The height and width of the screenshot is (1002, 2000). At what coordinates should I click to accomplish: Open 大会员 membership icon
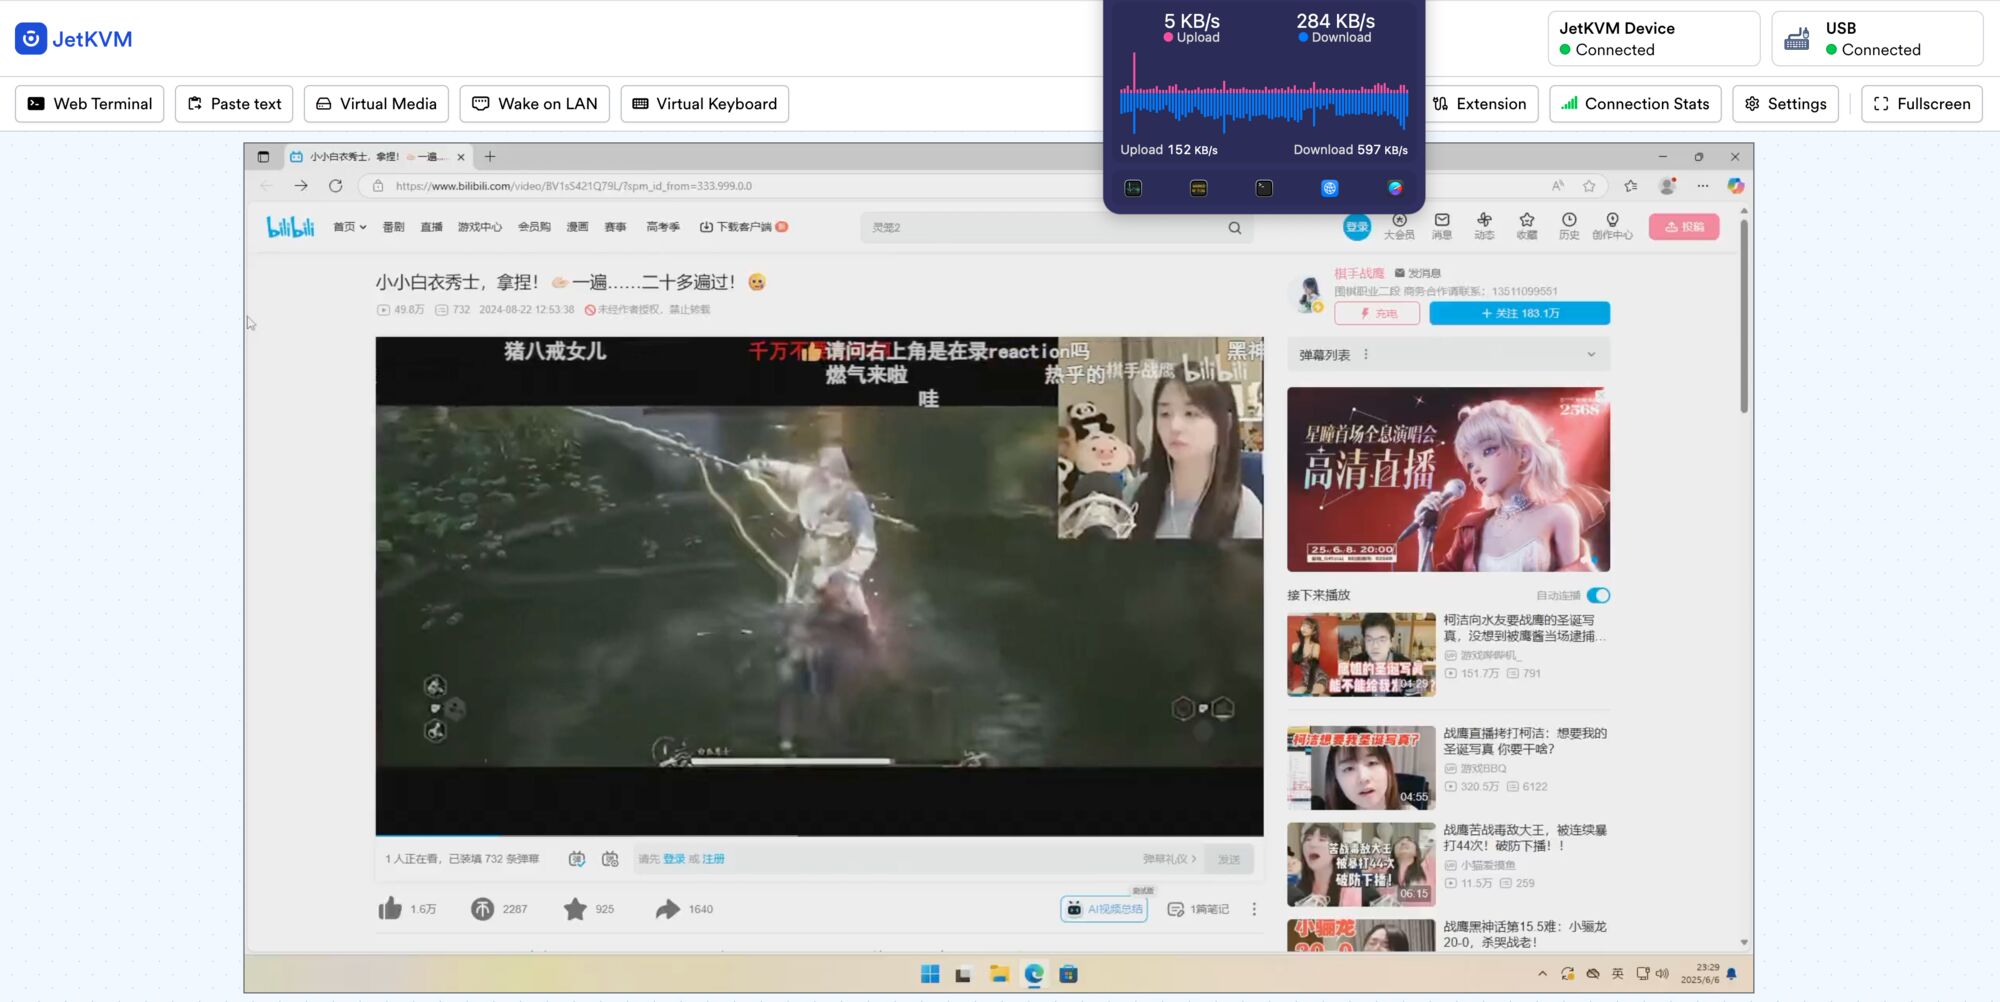point(1399,227)
